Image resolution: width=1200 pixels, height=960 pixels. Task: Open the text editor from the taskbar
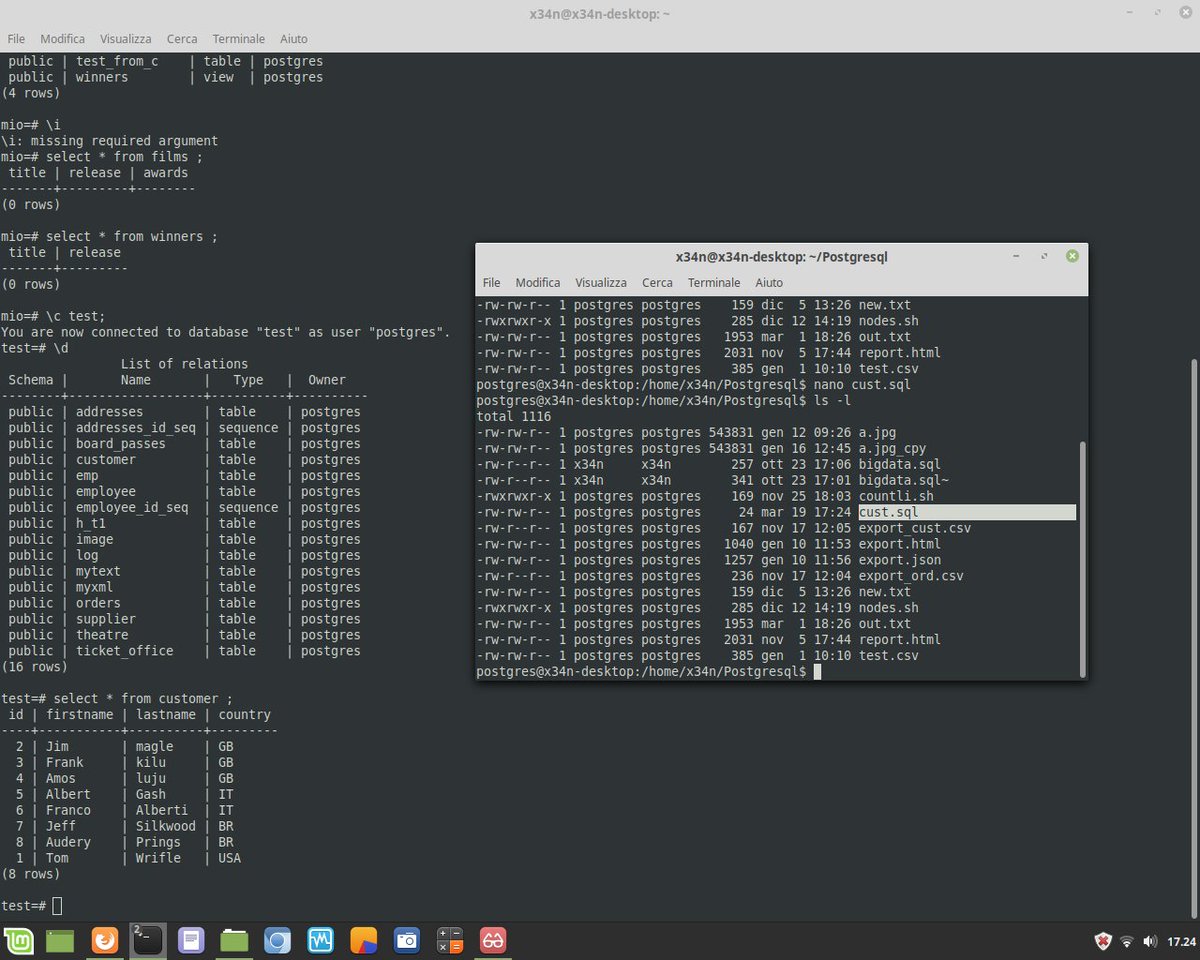pos(192,940)
